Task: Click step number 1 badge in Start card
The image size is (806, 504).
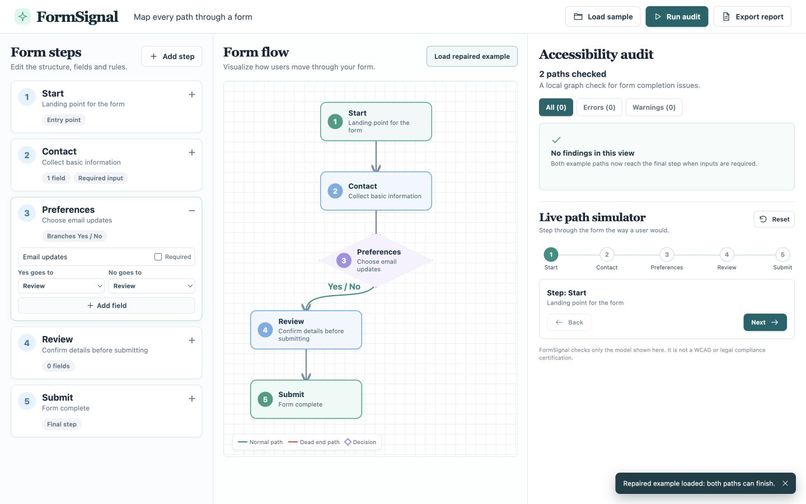Action: point(27,97)
